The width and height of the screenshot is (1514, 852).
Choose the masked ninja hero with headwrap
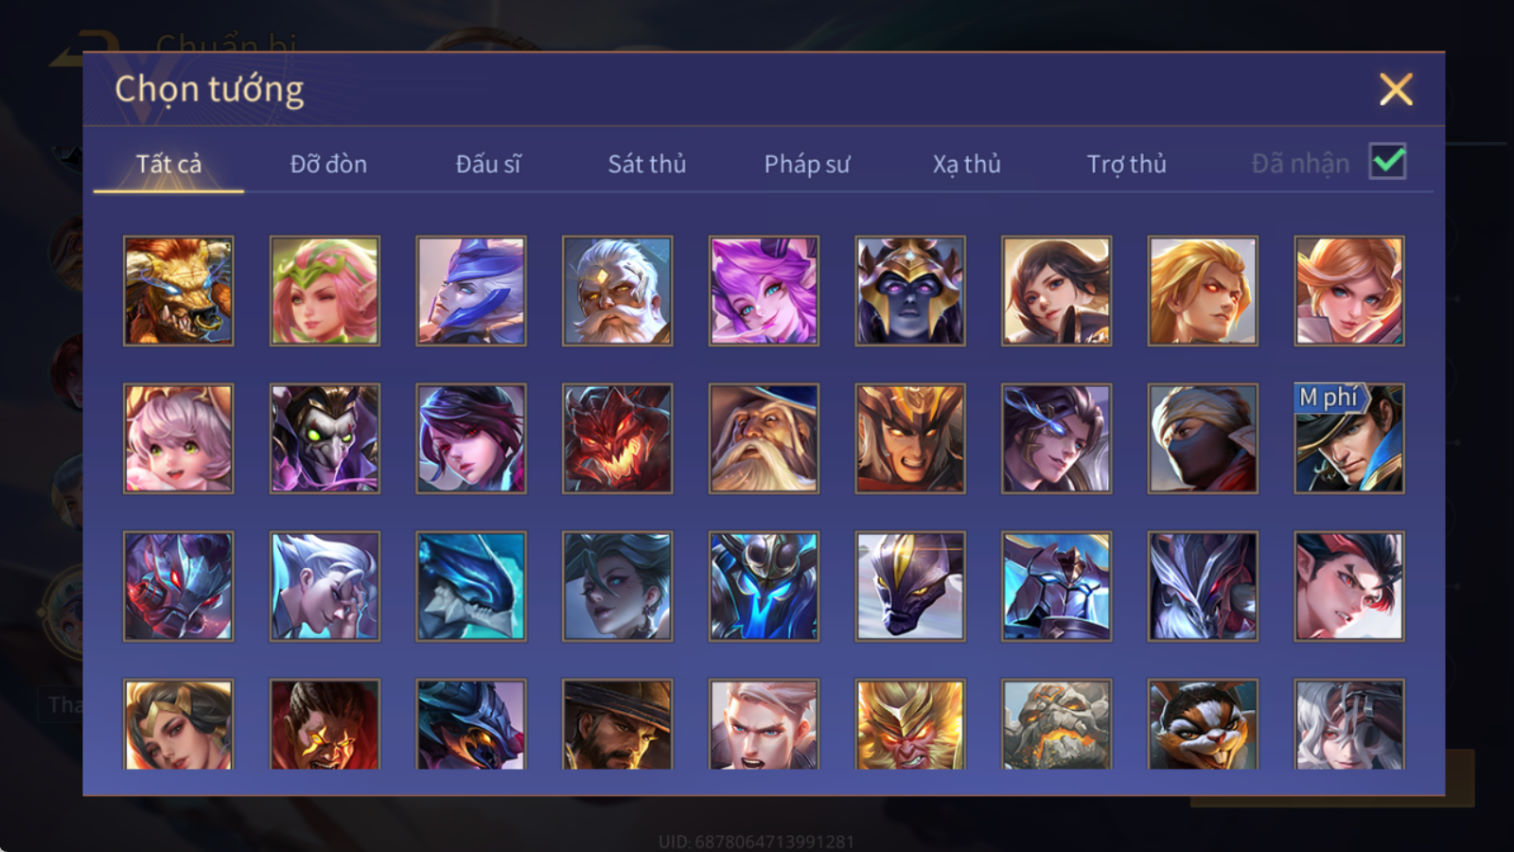point(1203,438)
